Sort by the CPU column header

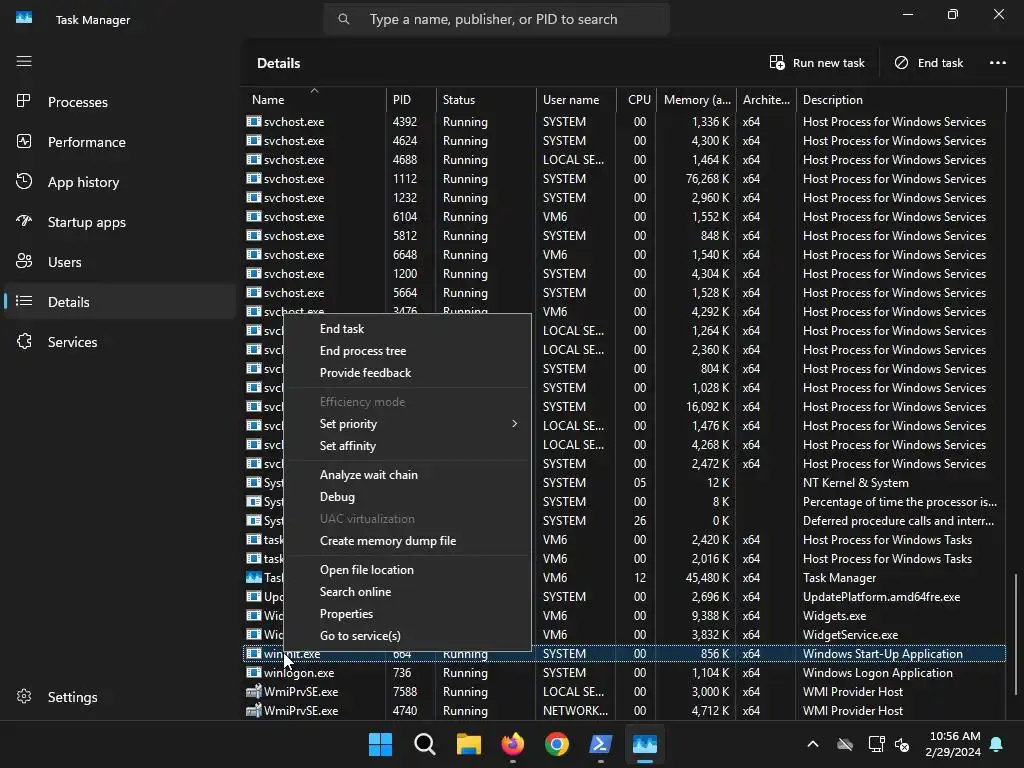coord(637,100)
